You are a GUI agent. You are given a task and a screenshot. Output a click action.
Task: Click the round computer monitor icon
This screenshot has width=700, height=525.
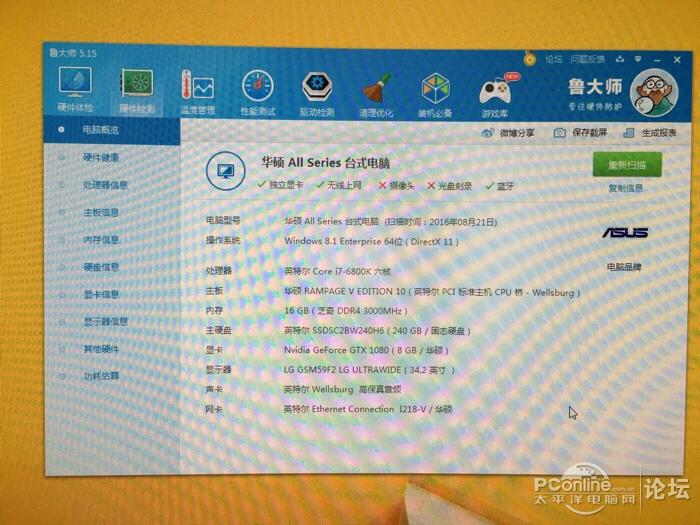tap(226, 171)
